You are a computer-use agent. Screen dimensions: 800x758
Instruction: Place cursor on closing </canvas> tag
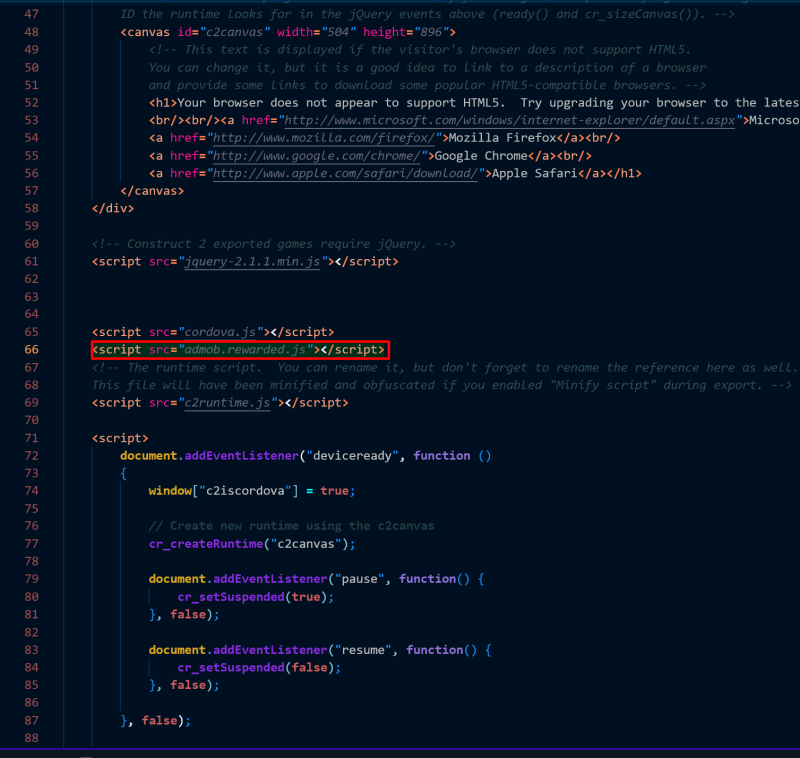point(152,191)
